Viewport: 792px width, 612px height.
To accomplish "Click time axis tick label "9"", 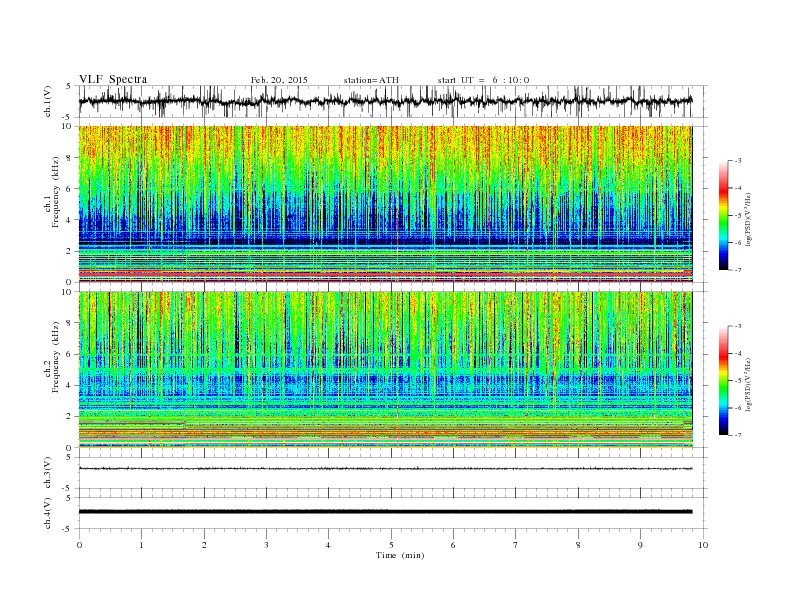I will 640,545.
